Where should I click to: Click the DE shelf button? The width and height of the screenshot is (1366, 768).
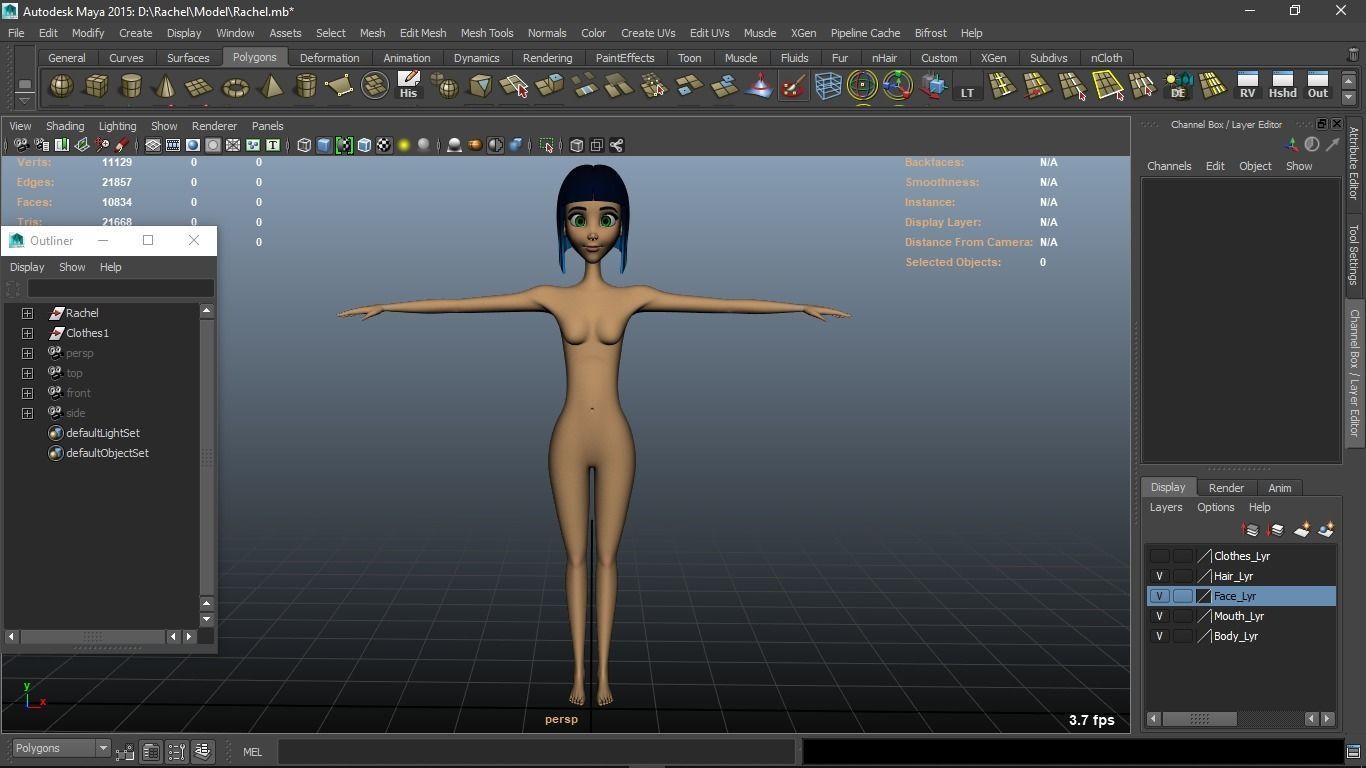point(1178,86)
